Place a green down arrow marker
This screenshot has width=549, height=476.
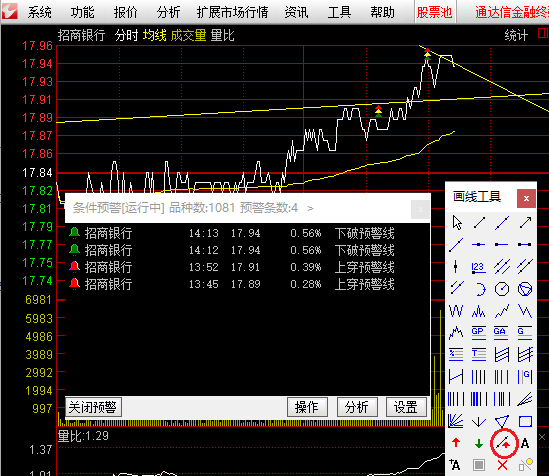pos(479,443)
